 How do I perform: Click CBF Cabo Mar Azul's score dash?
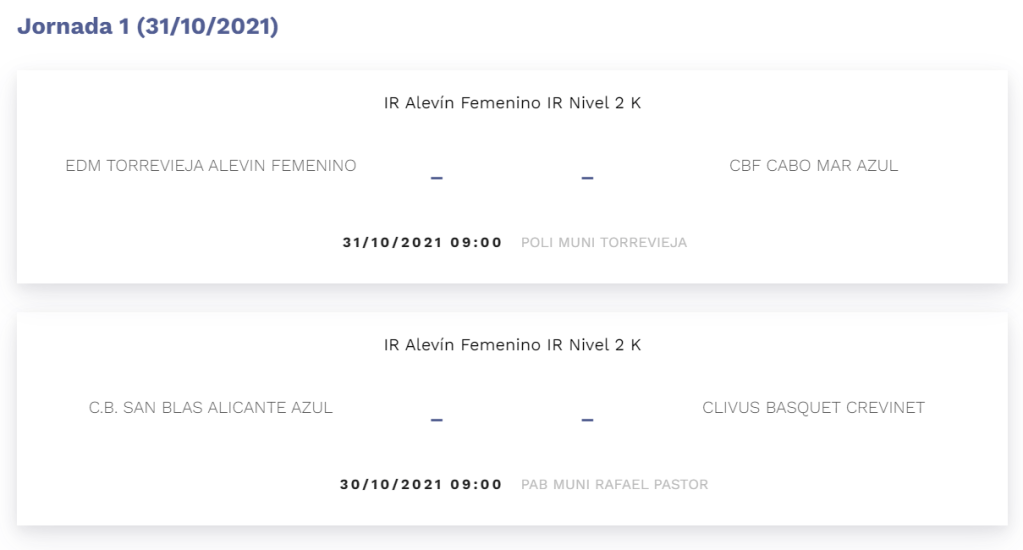pyautogui.click(x=587, y=179)
